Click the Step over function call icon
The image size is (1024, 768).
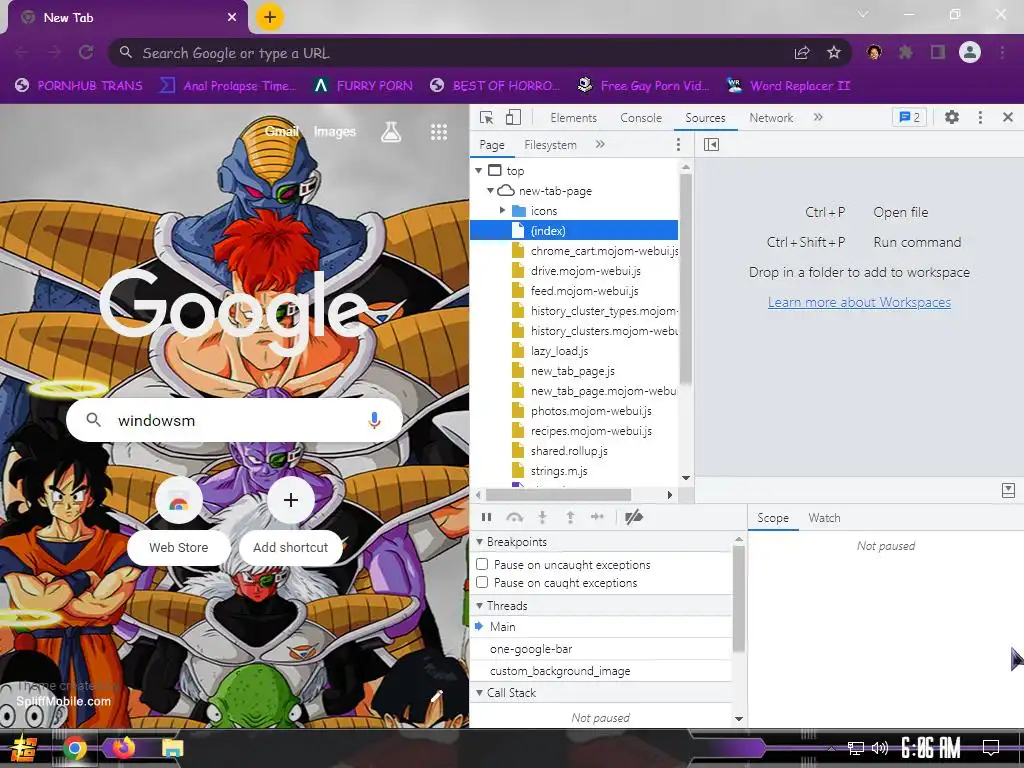point(515,517)
